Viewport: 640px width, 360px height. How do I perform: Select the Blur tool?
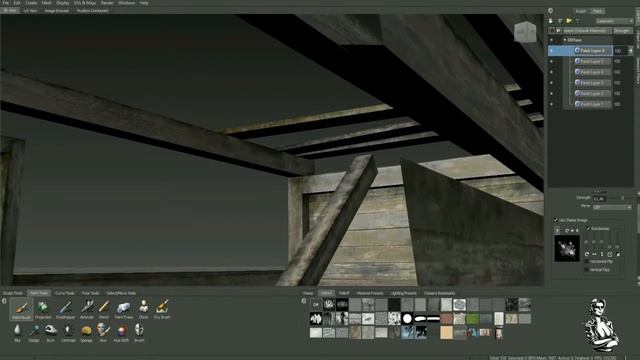click(x=17, y=333)
